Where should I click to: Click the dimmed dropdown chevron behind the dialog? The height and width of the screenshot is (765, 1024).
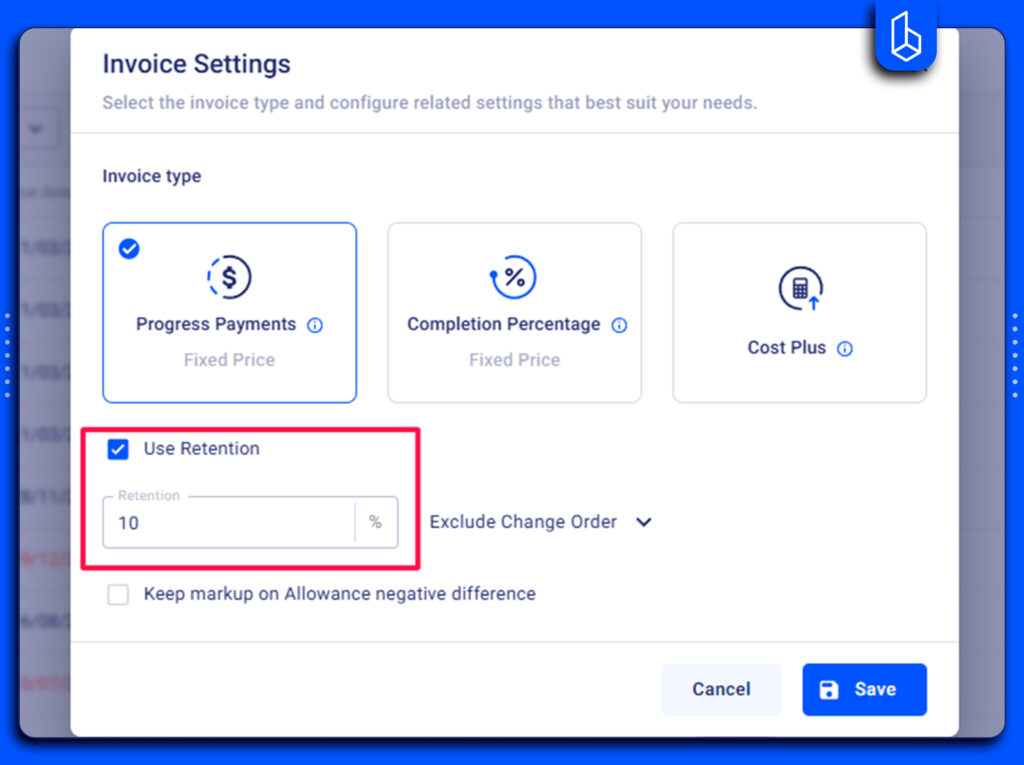(x=38, y=129)
